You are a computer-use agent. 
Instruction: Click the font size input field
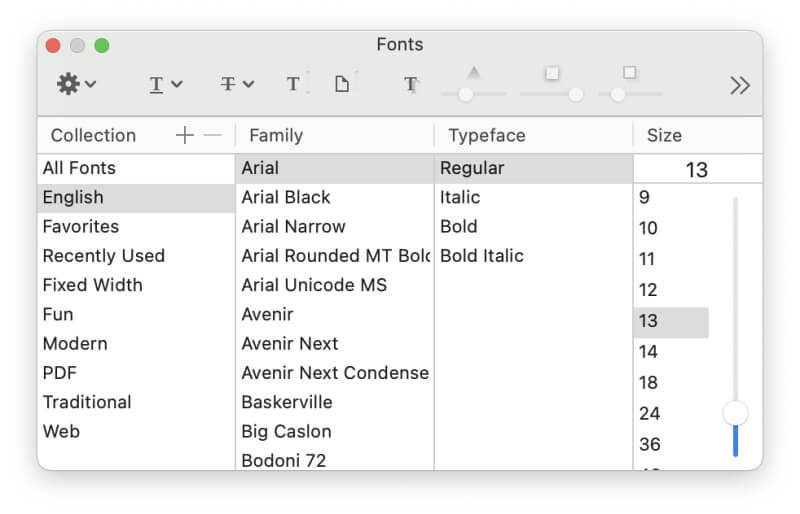point(697,169)
